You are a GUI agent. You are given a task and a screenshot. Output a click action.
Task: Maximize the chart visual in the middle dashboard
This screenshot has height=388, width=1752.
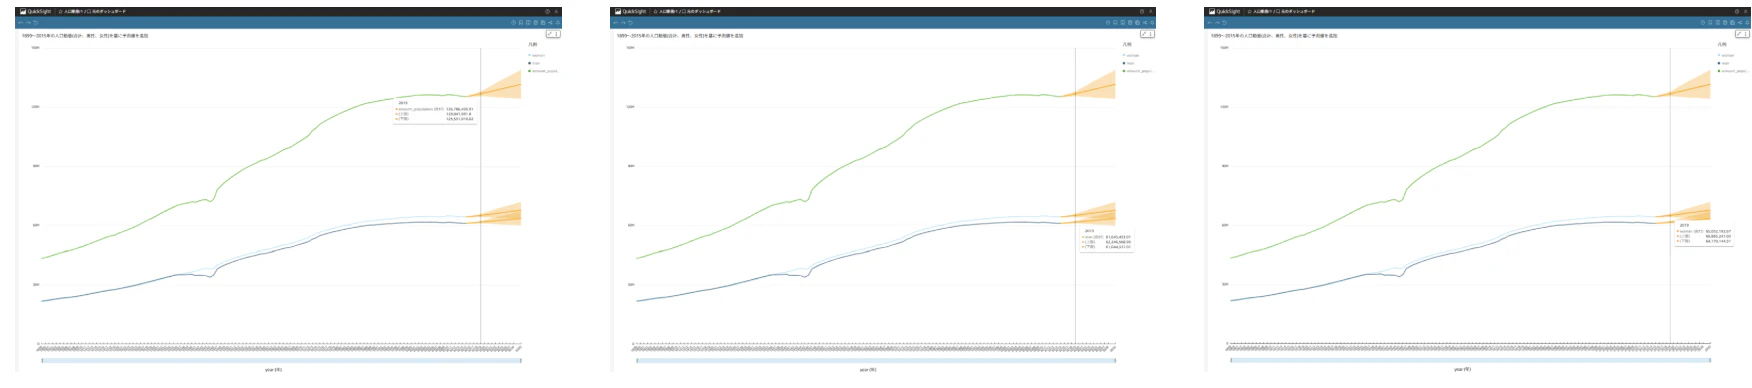point(1145,34)
